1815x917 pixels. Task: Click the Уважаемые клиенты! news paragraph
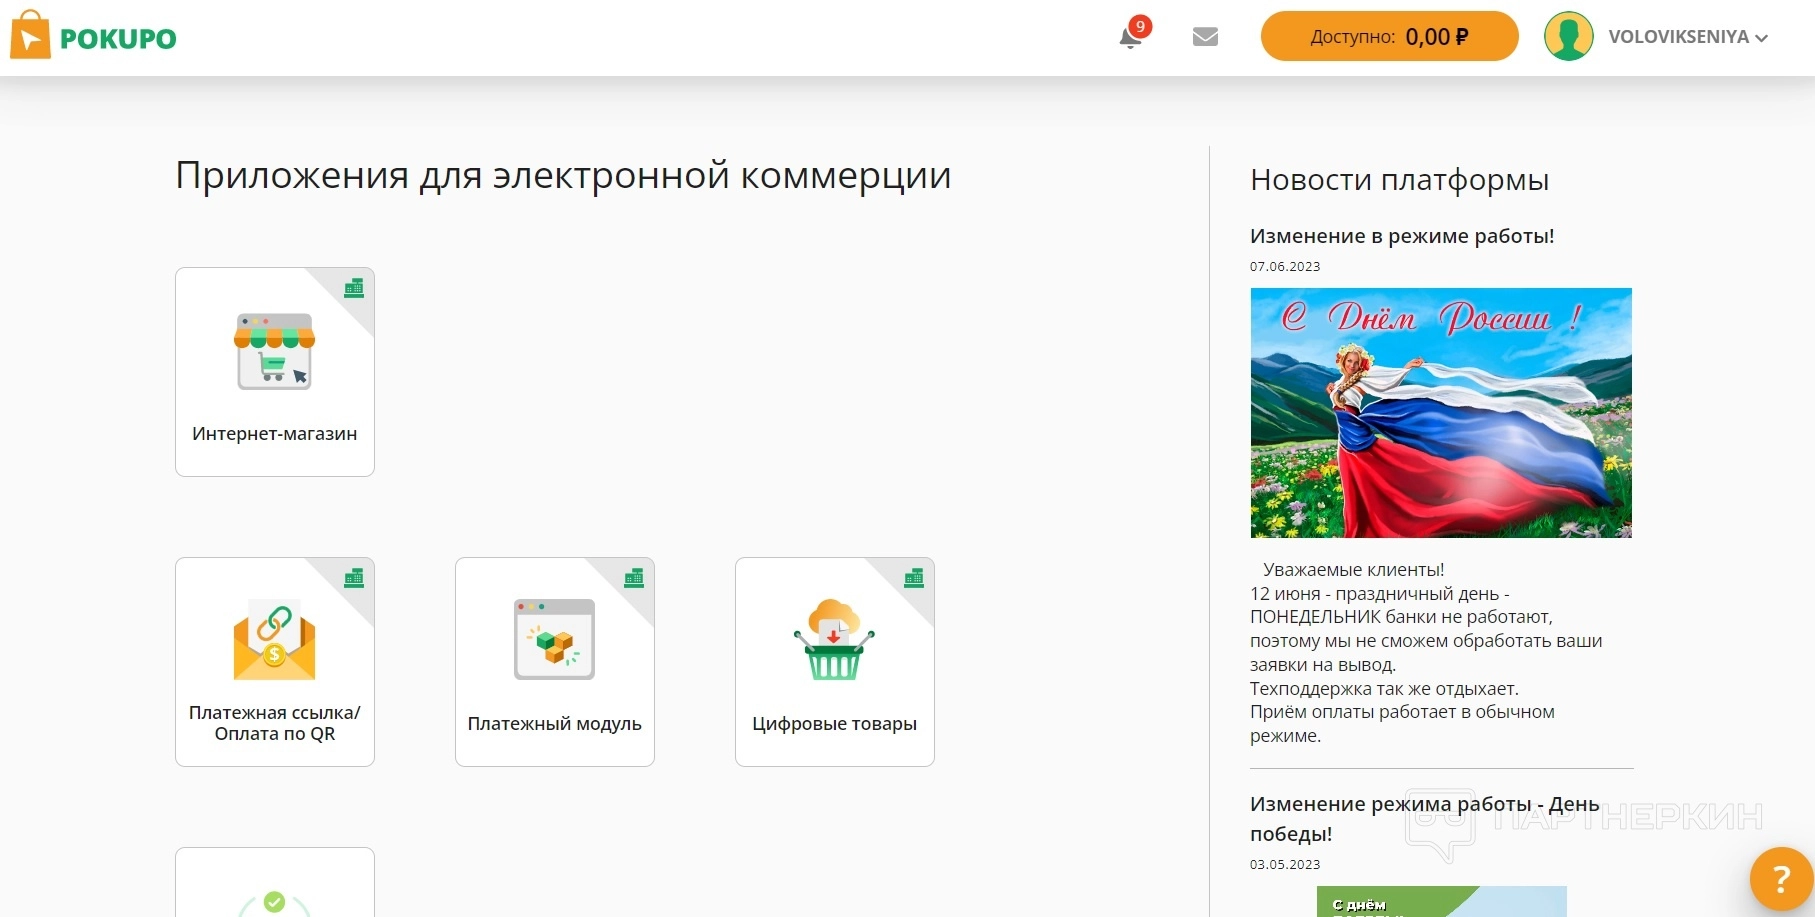click(1426, 653)
